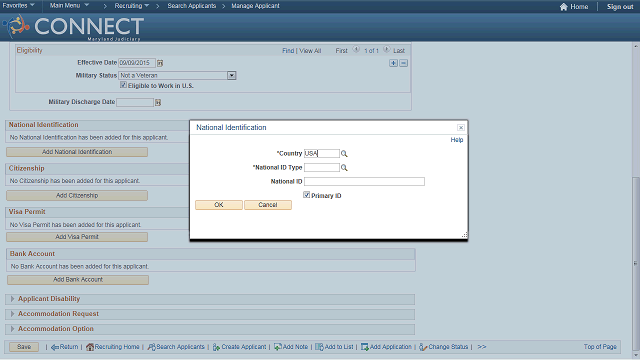Open the Recruiting breadcrumb menu
This screenshot has height=360, width=640.
pos(131,6)
